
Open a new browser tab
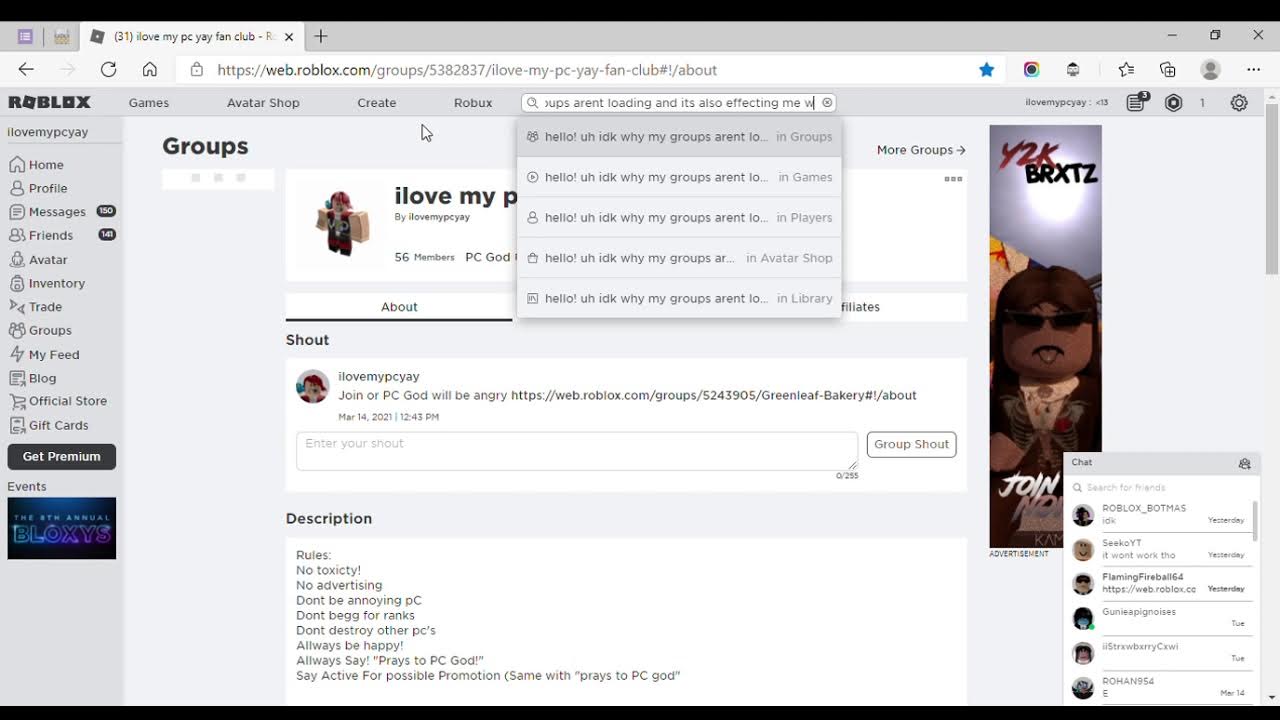click(x=321, y=36)
